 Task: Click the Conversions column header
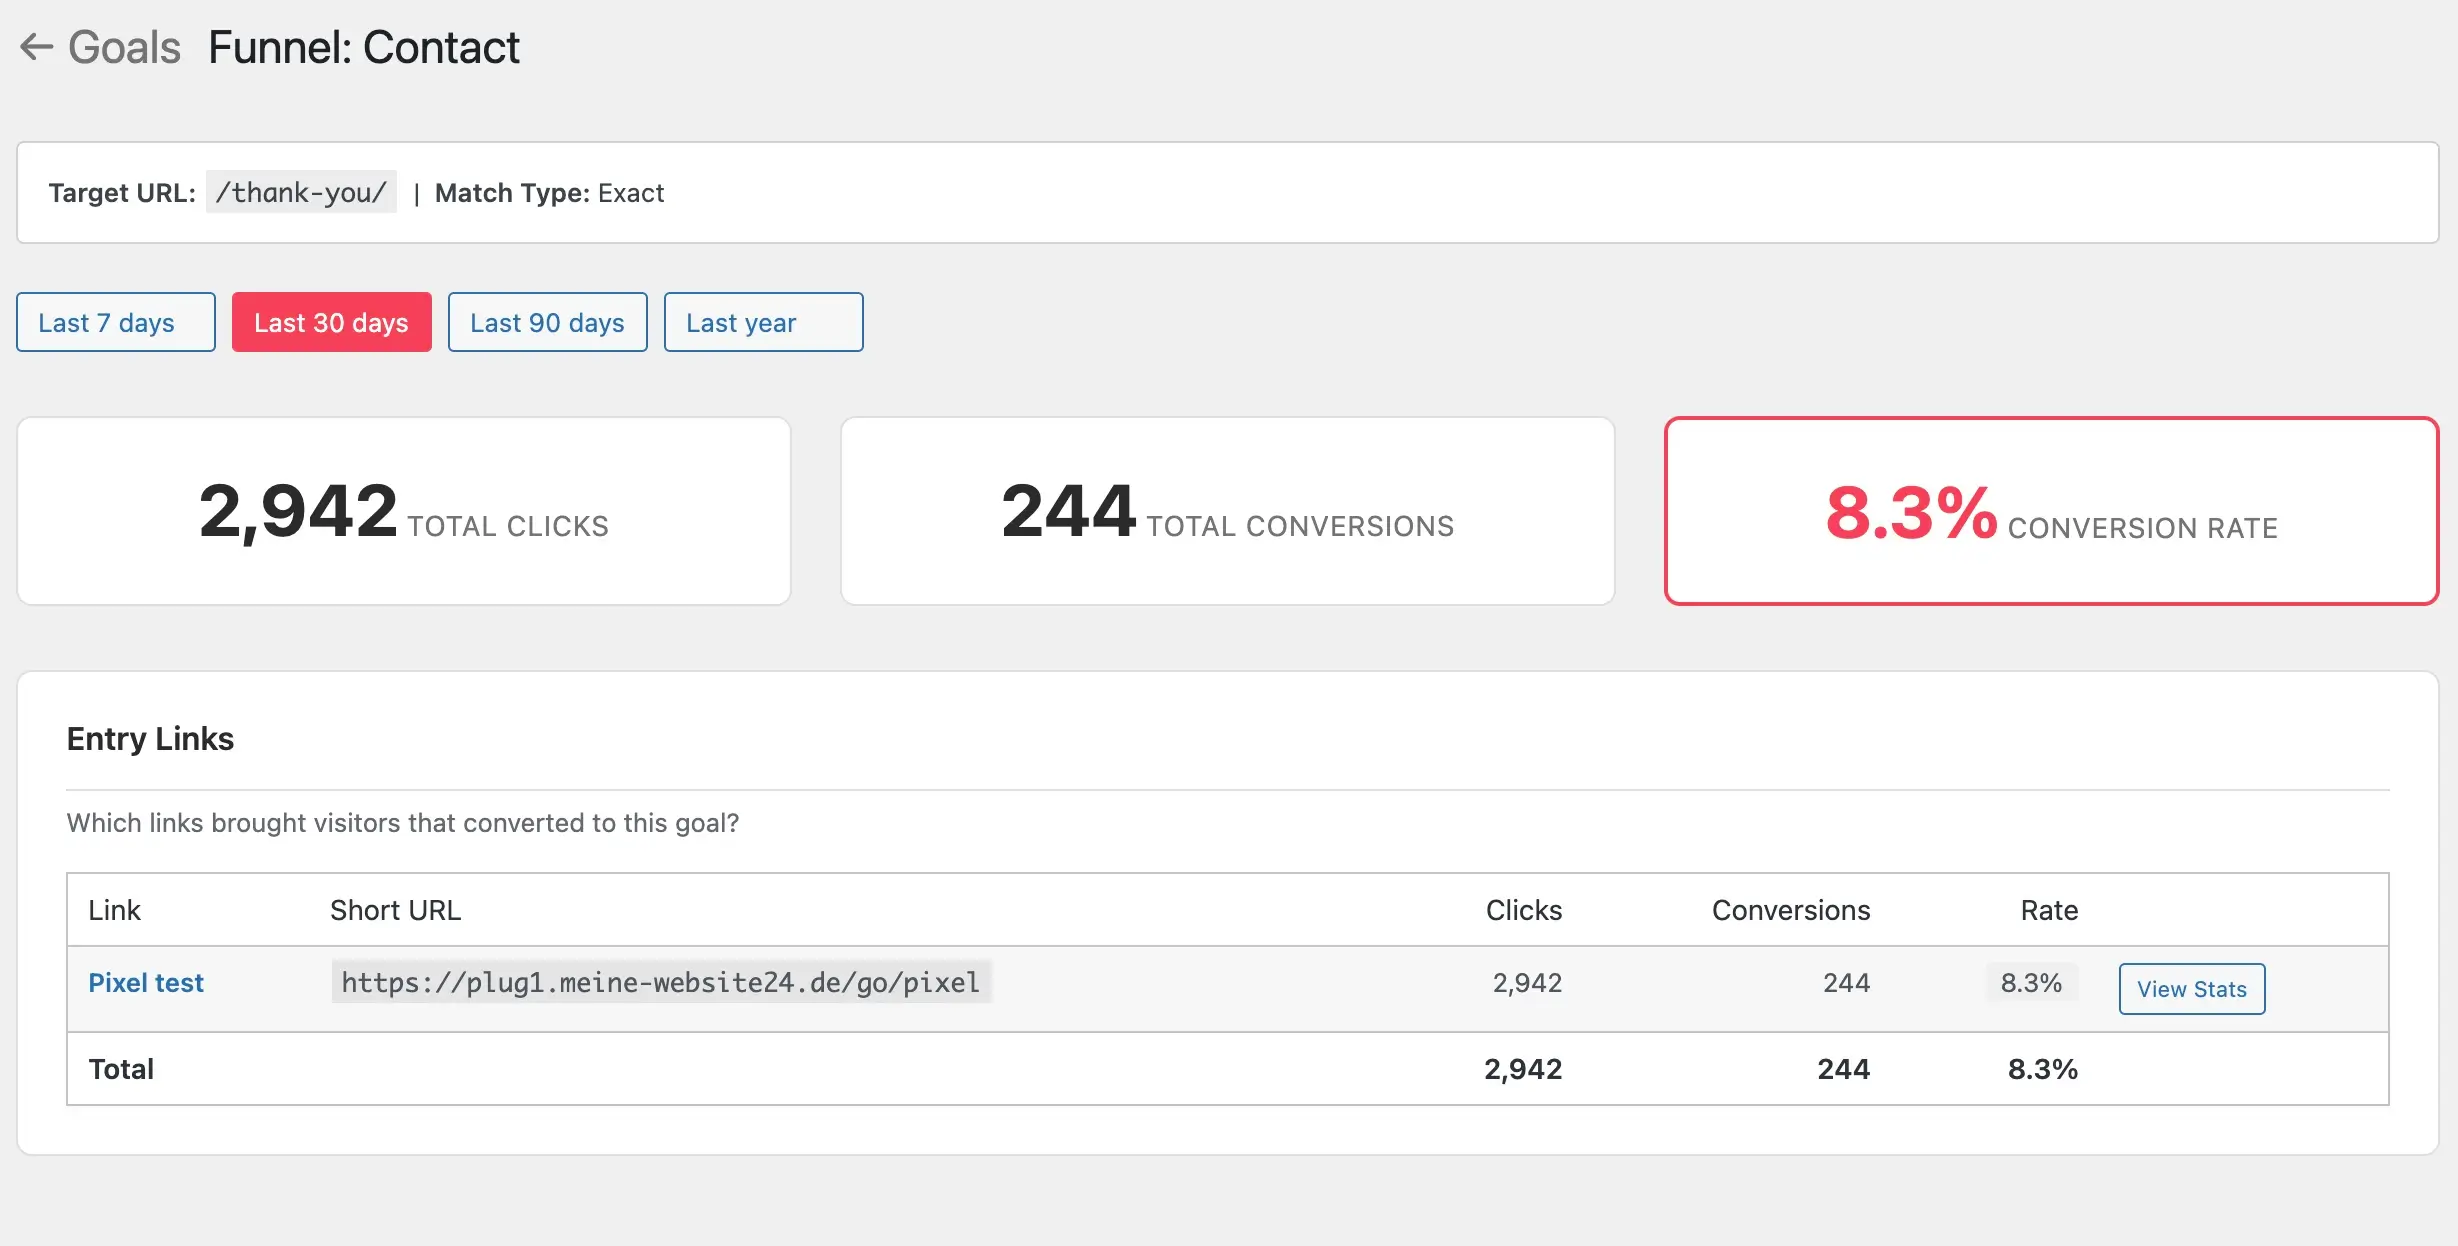coord(1791,910)
